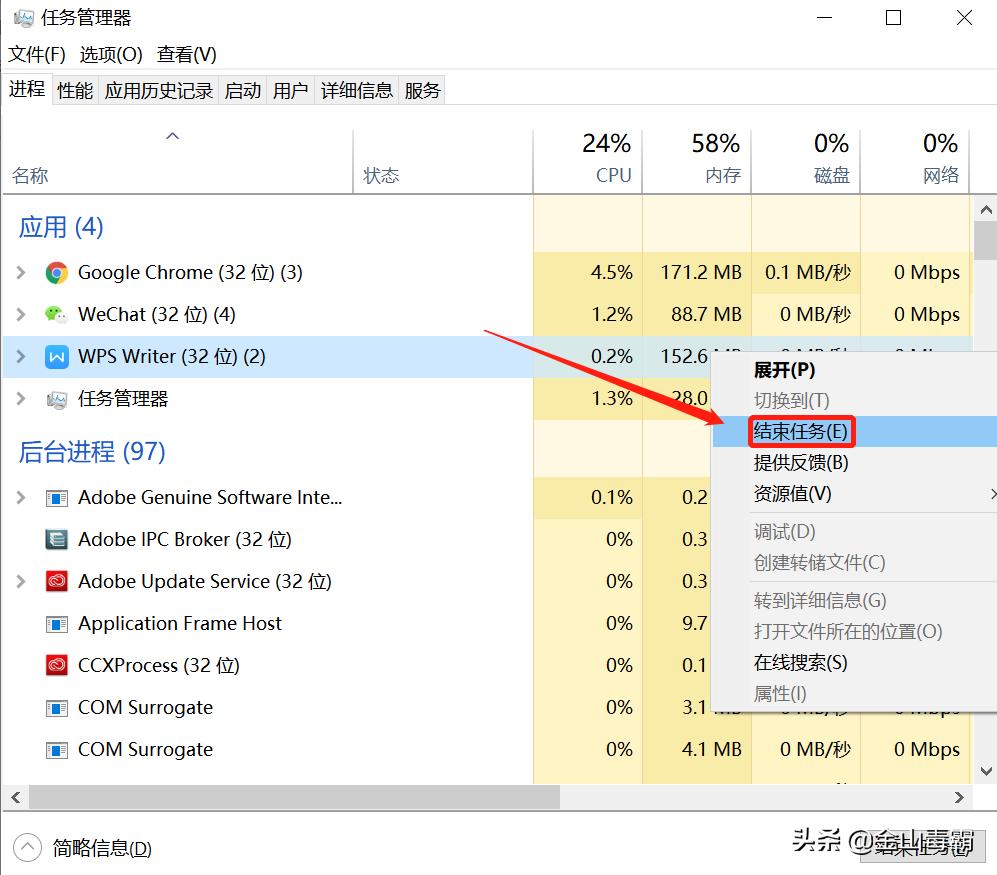
Task: Click the Adobe Update Service icon
Action: pyautogui.click(x=57, y=581)
